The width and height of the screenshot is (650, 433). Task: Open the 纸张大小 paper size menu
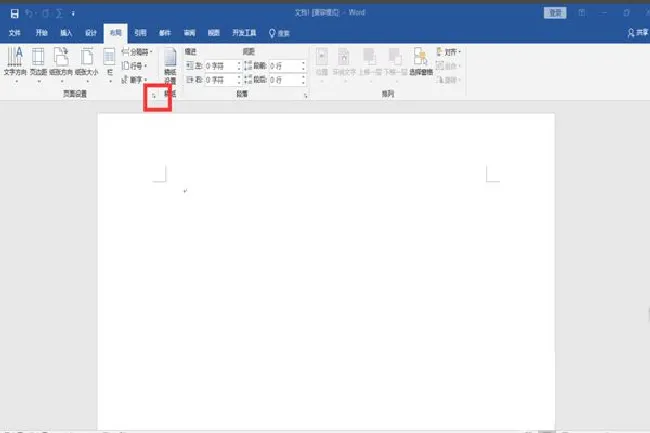pyautogui.click(x=87, y=64)
